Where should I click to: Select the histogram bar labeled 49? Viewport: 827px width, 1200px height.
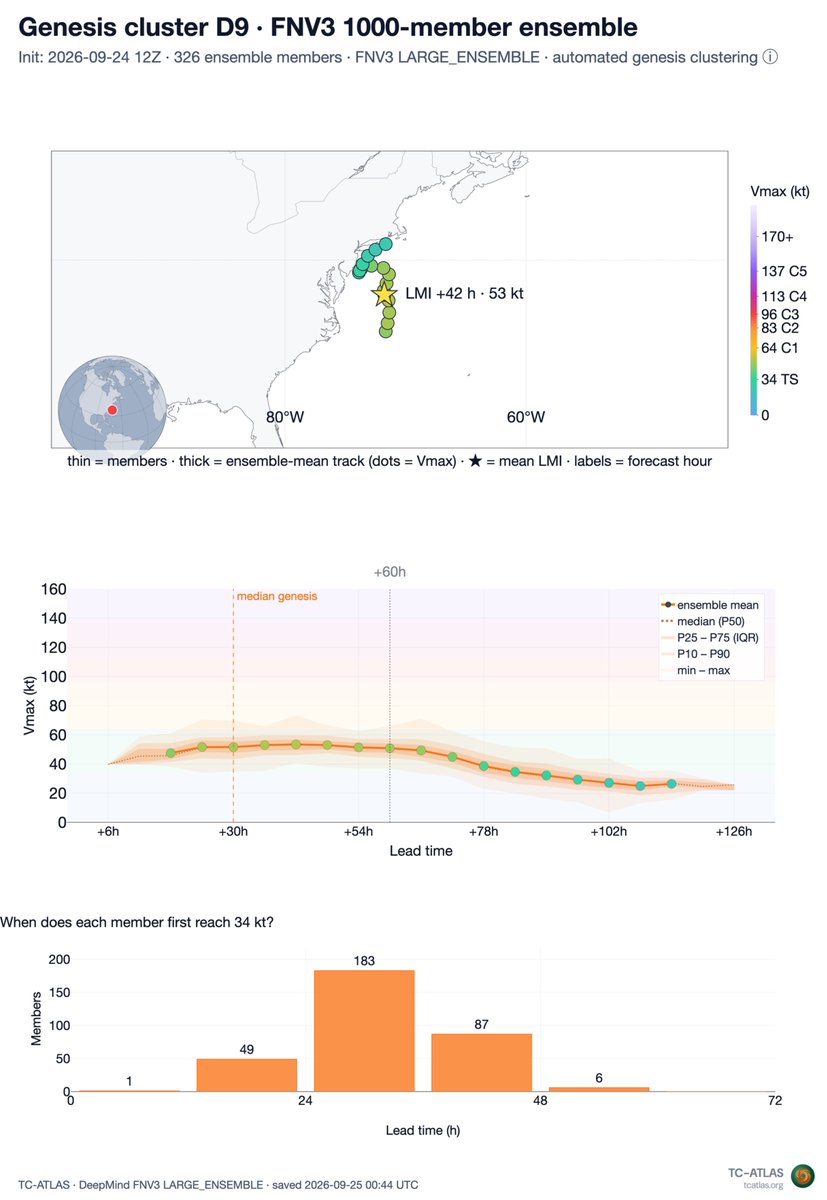click(x=247, y=1075)
